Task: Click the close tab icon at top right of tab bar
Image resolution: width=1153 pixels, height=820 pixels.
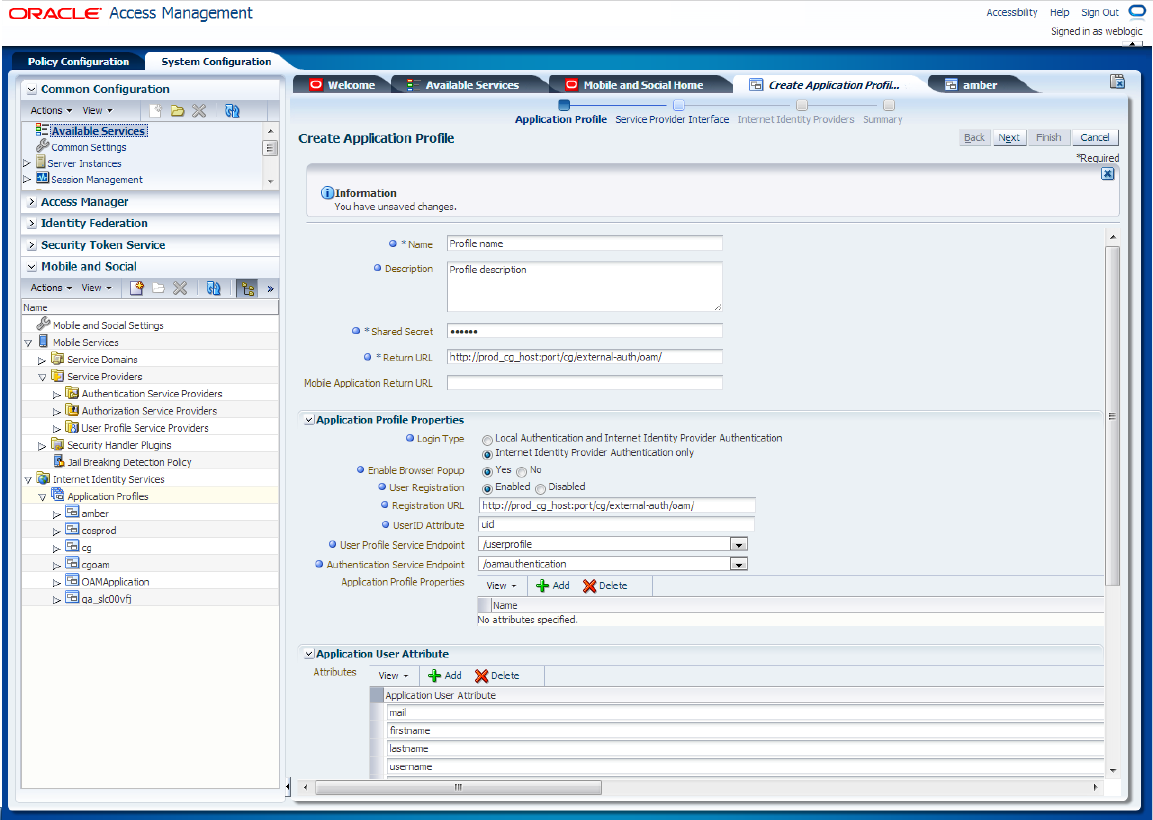Action: pyautogui.click(x=1117, y=82)
